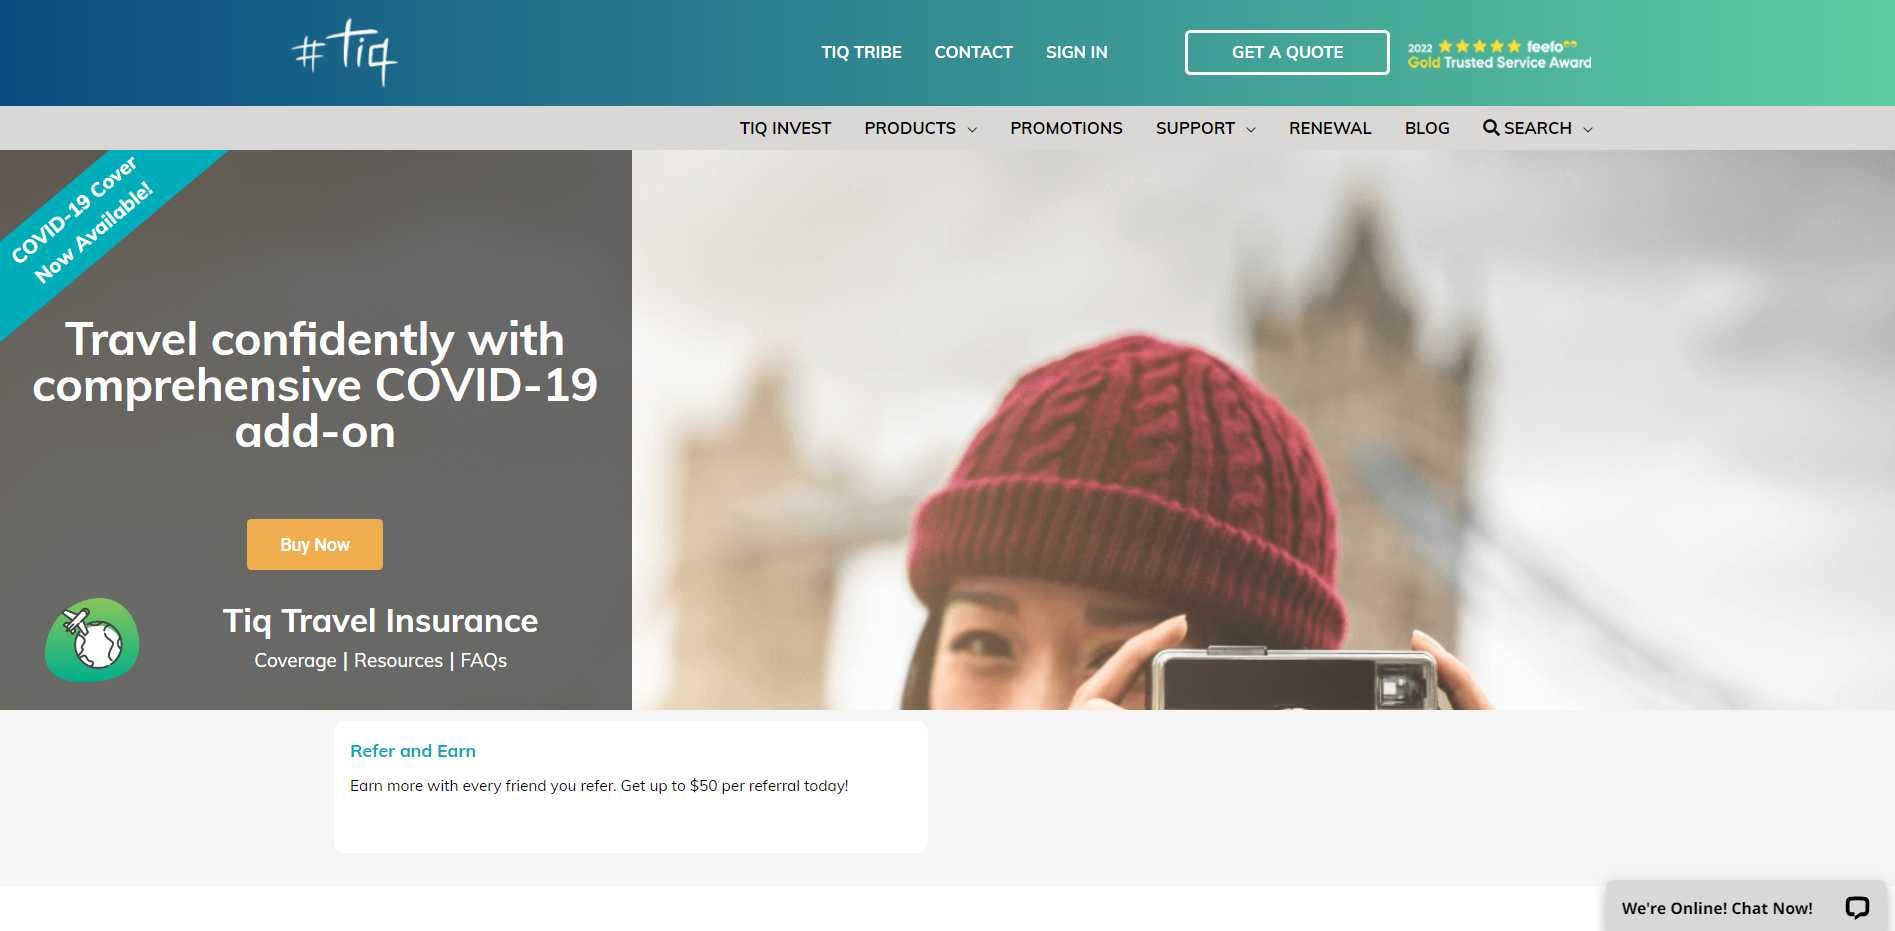The image size is (1895, 931).
Task: Open the TIQ Invest menu item
Action: (x=785, y=128)
